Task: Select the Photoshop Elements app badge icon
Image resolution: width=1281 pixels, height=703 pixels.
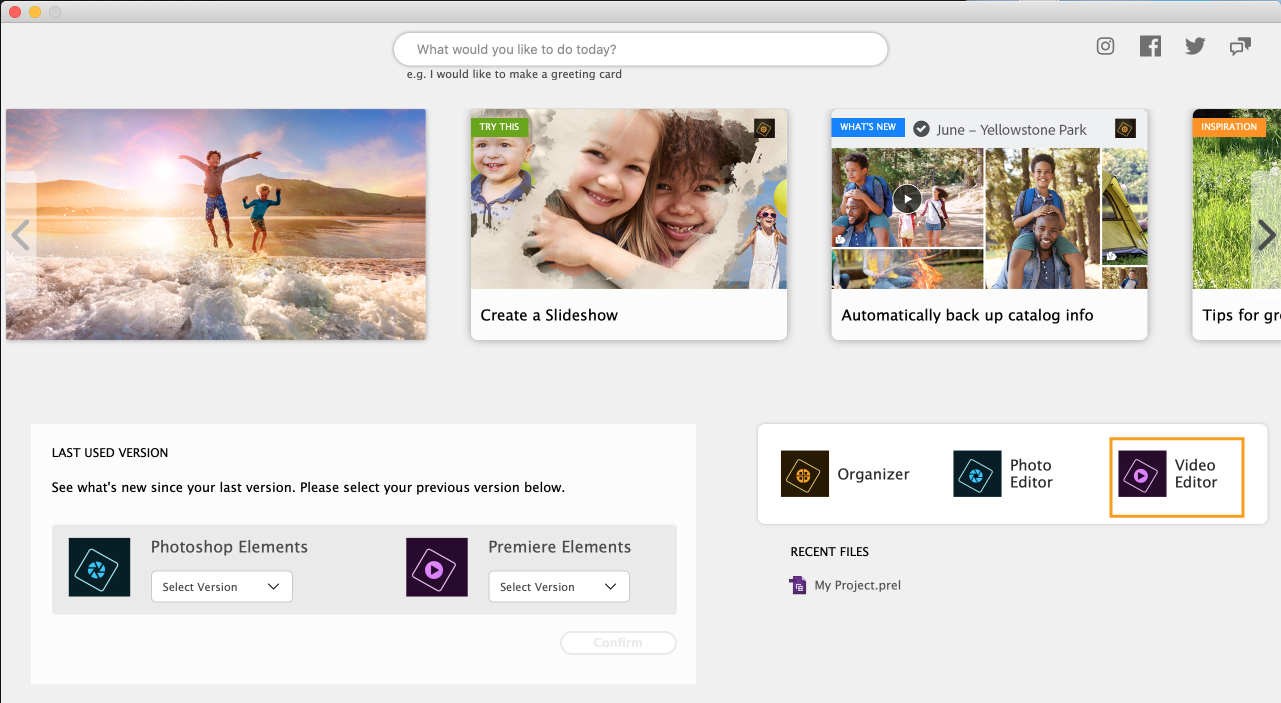Action: 98,567
